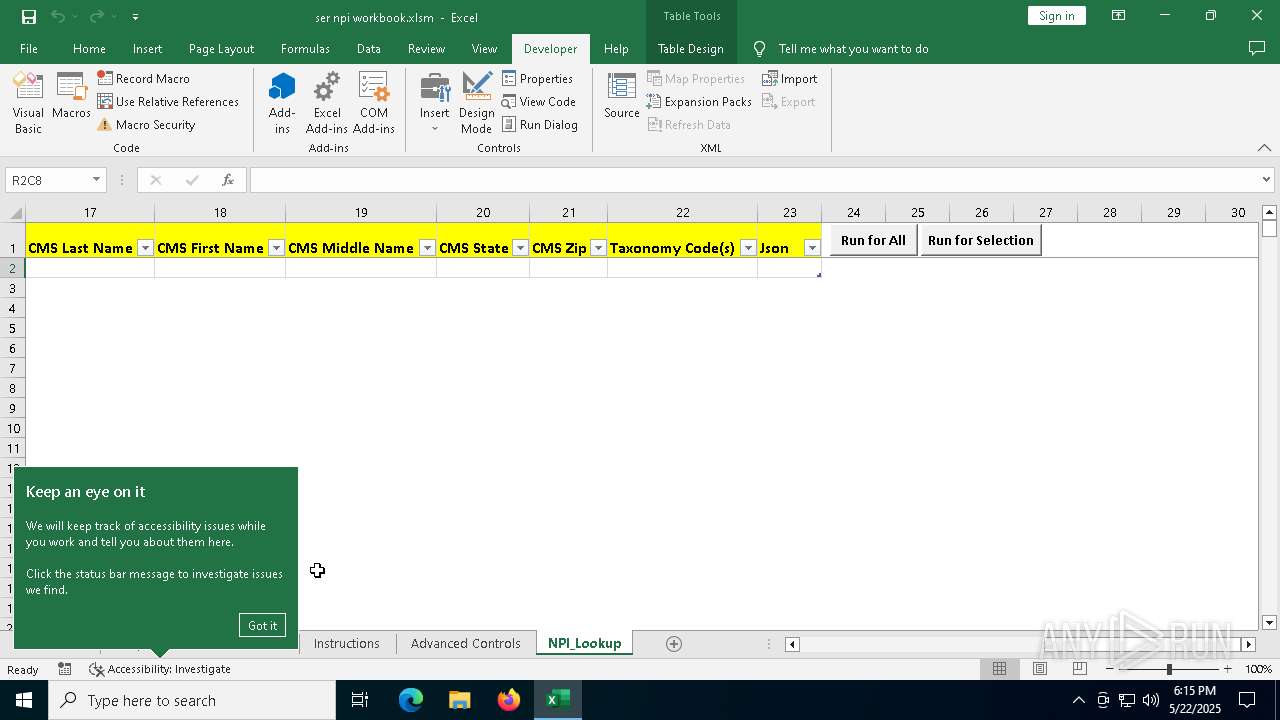Viewport: 1280px width, 720px height.
Task: Open the Macros dialog
Action: click(72, 97)
